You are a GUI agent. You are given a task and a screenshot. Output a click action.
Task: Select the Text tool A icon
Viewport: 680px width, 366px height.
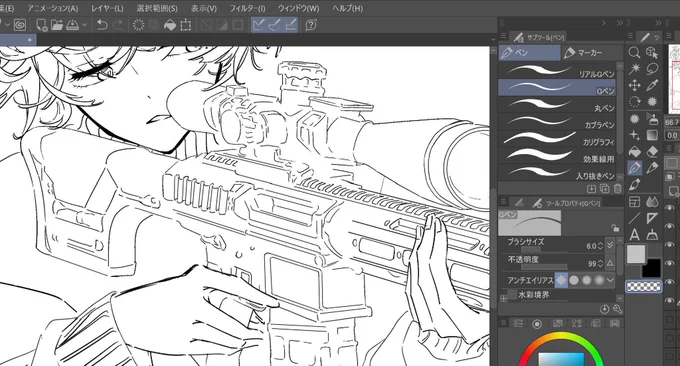click(634, 235)
